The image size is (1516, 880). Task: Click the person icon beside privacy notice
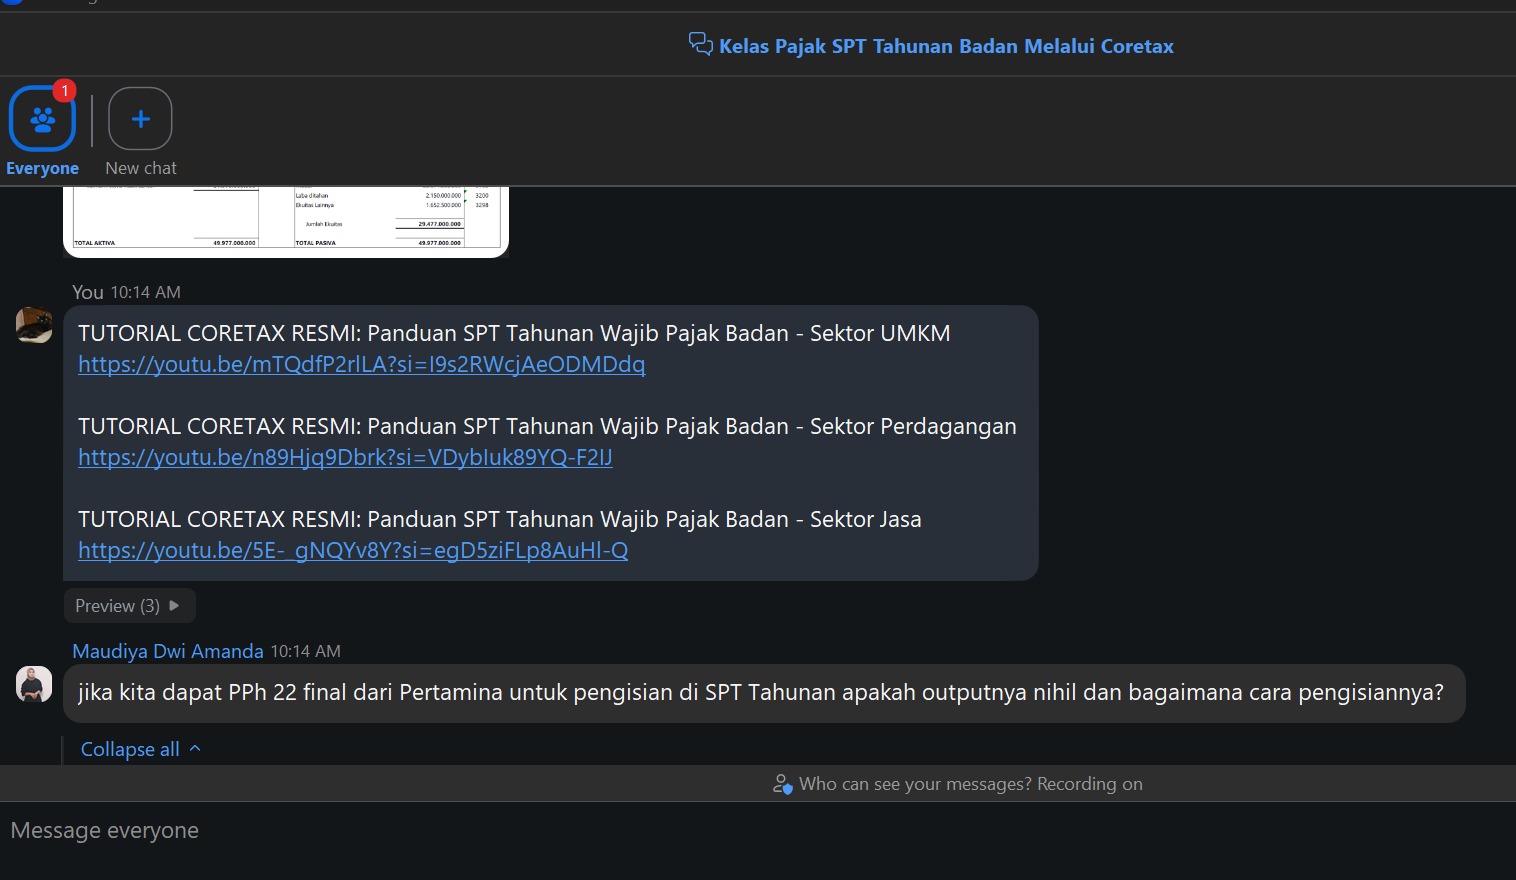[782, 784]
